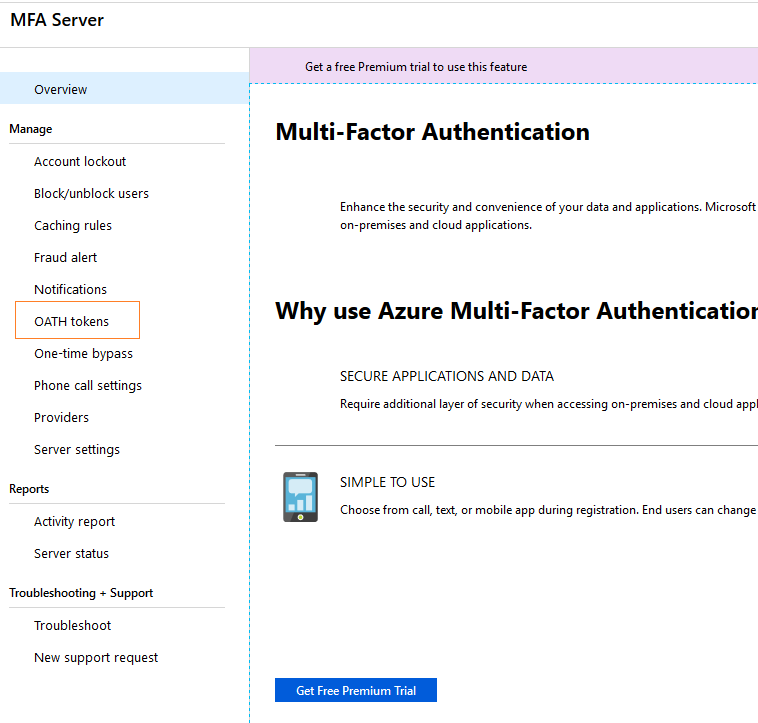
Task: Create a New support request
Action: coord(96,658)
